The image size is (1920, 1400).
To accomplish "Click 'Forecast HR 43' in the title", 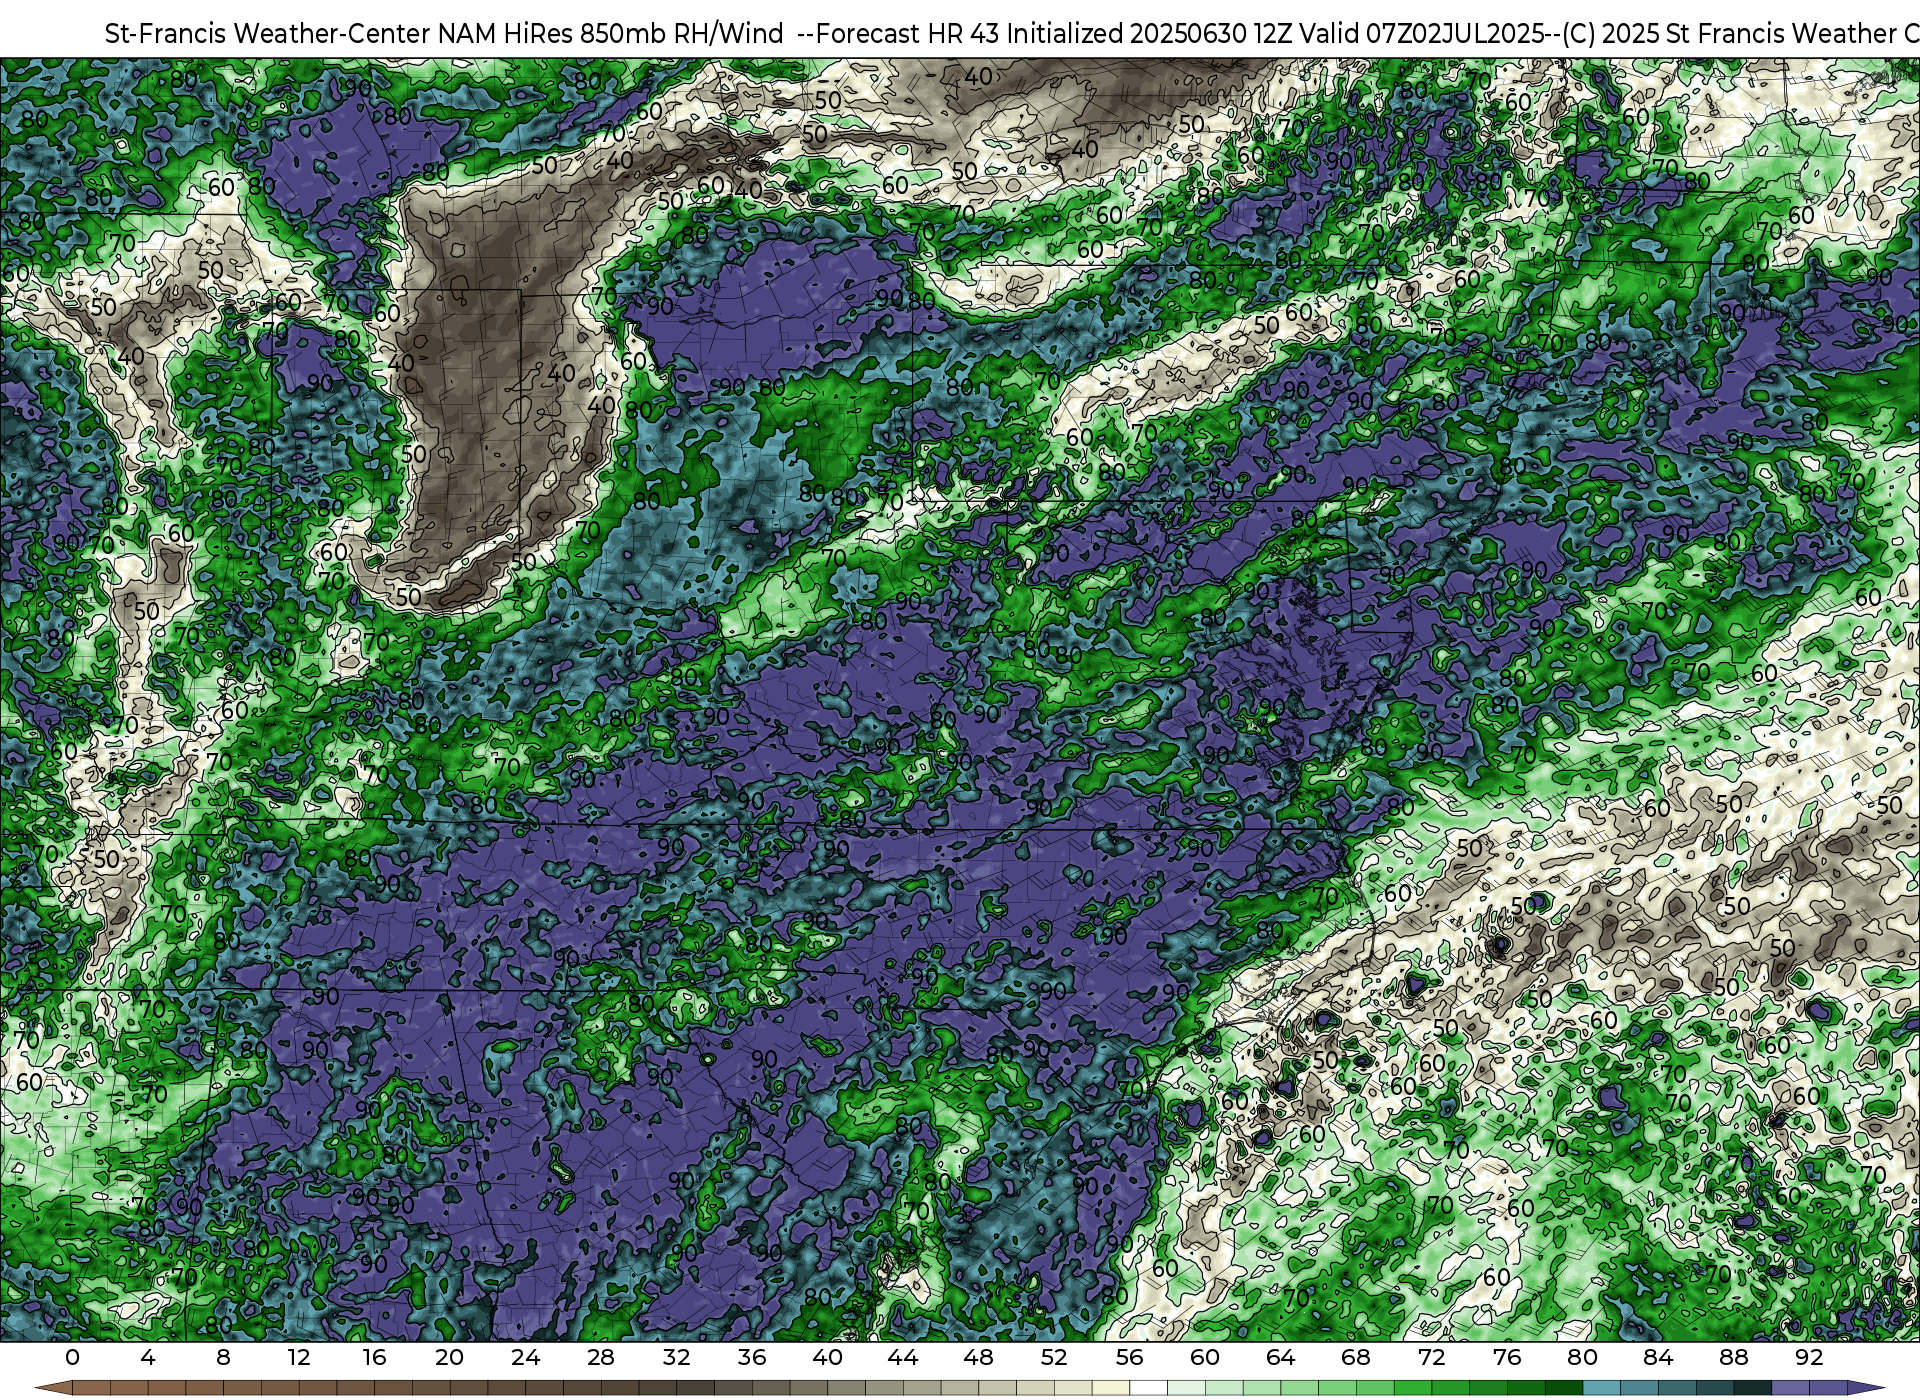I will coord(908,34).
